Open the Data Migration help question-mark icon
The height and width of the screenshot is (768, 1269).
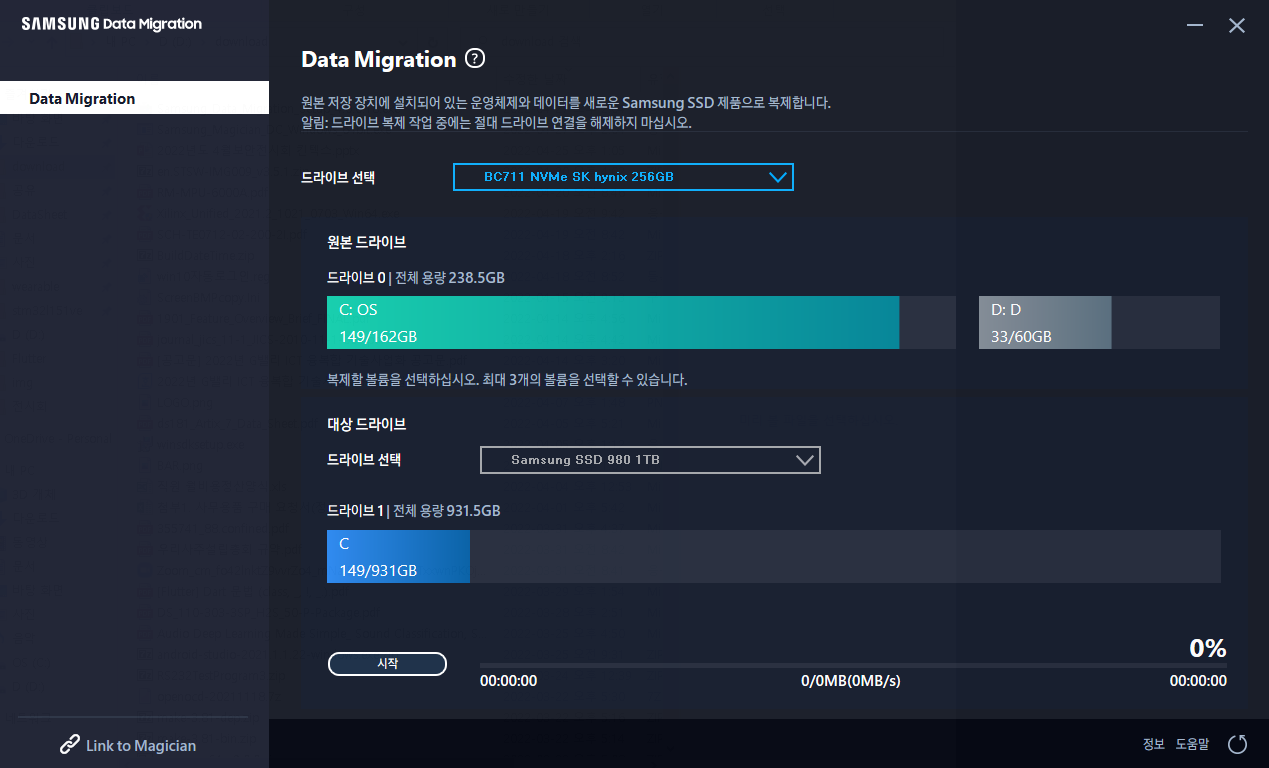pyautogui.click(x=475, y=59)
